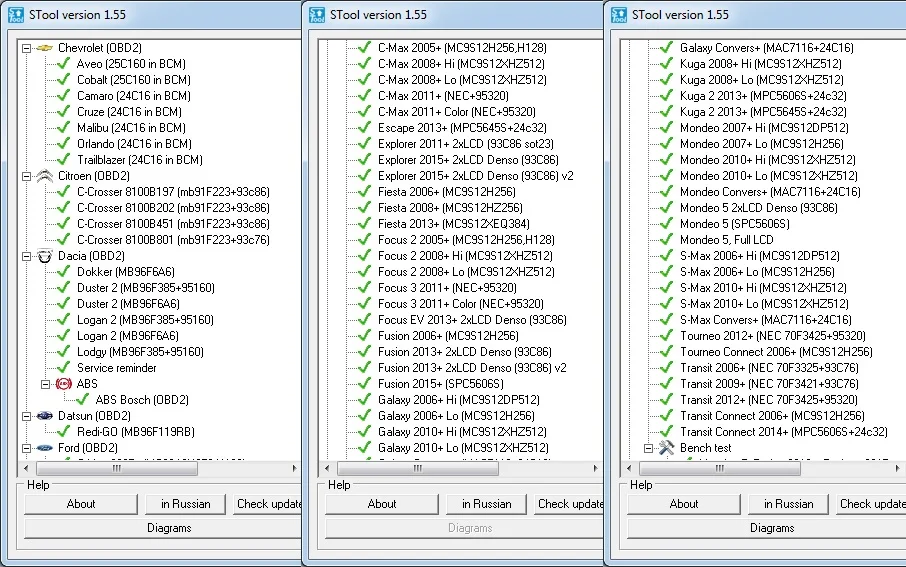
Task: Click left arrow of right window scrollbar
Action: pos(629,468)
